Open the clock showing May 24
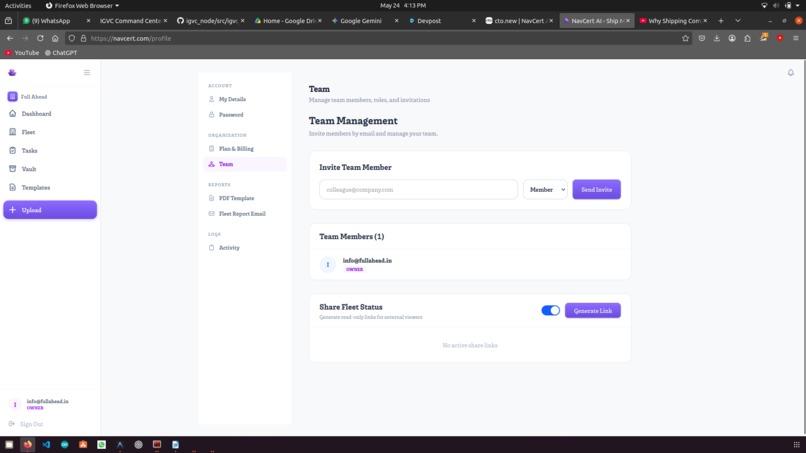The height and width of the screenshot is (453, 806). point(403,5)
